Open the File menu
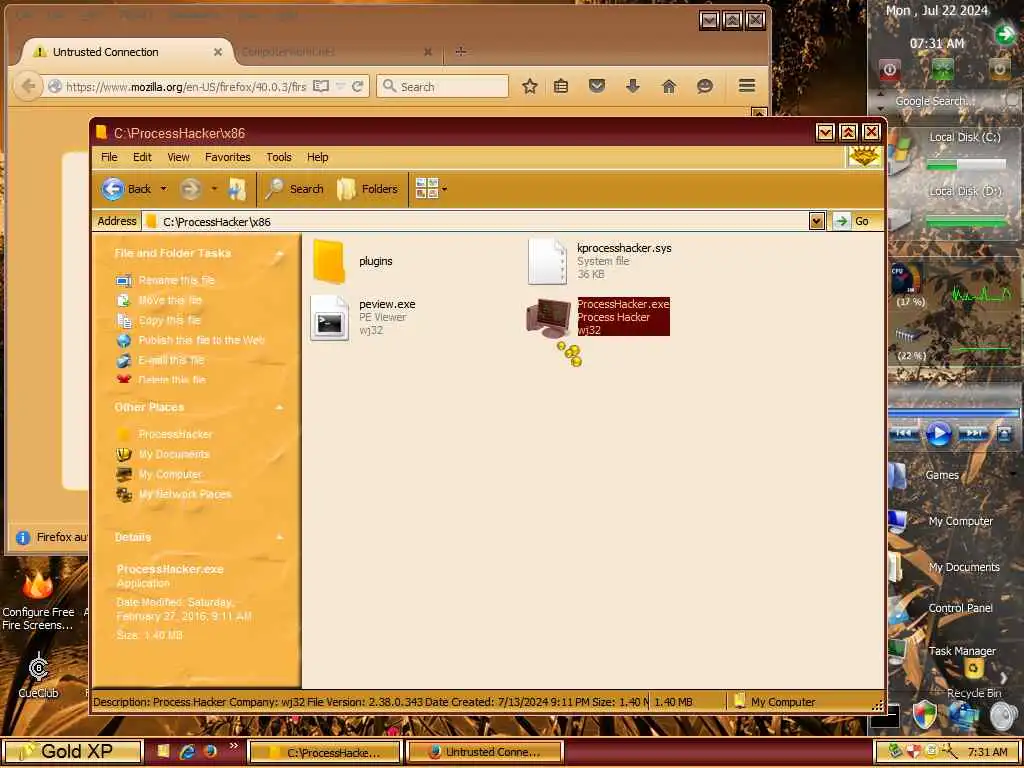Viewport: 1024px width, 768px height. click(109, 157)
